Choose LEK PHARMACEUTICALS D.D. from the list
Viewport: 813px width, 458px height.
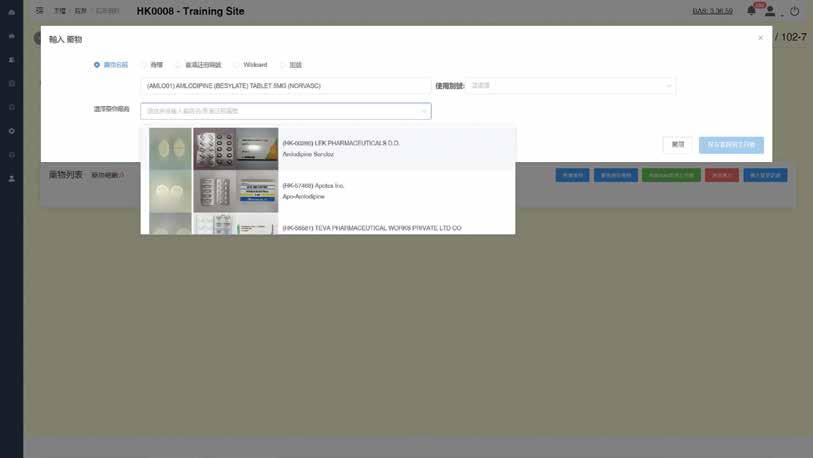point(328,148)
